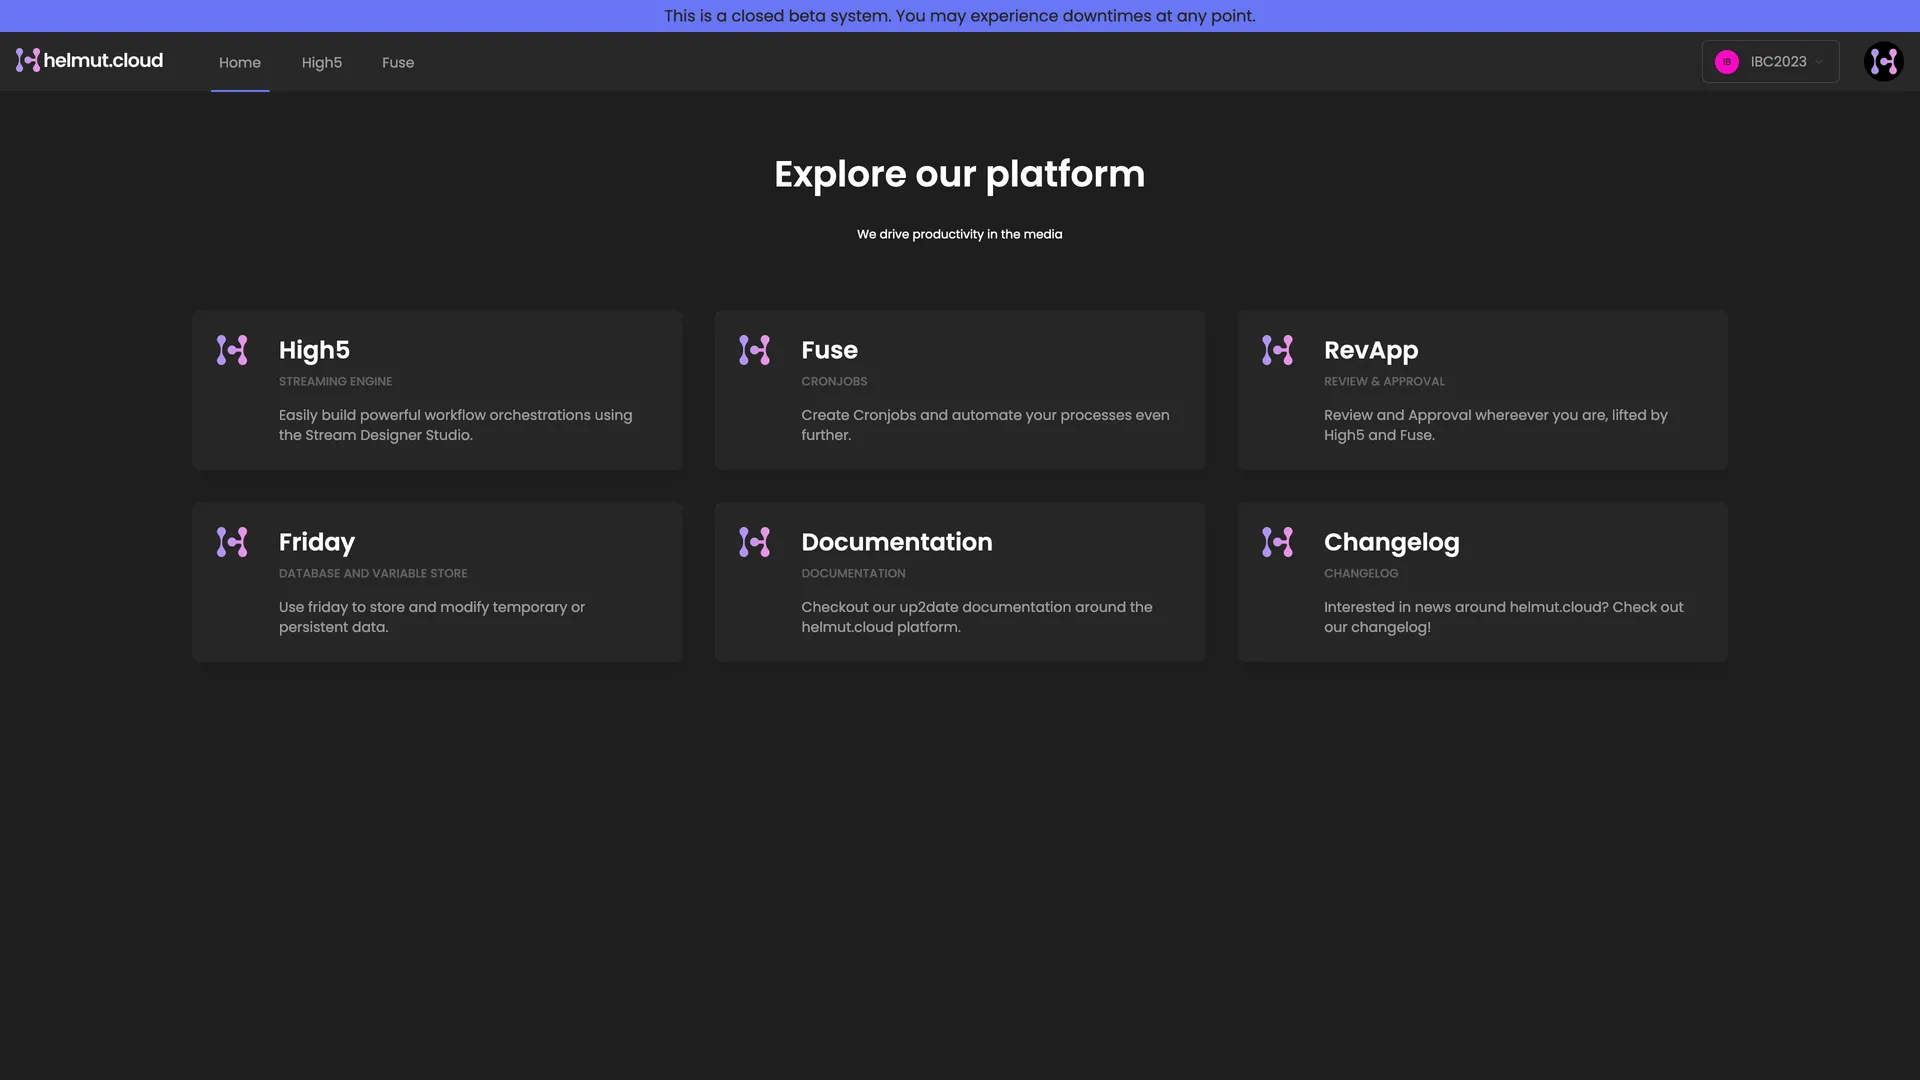Screen dimensions: 1920x1080
Task: Open the High5 card title
Action: [314, 350]
